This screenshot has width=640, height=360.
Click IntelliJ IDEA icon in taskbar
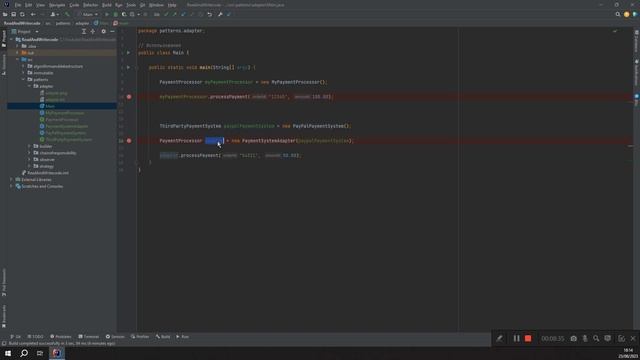pos(57,353)
